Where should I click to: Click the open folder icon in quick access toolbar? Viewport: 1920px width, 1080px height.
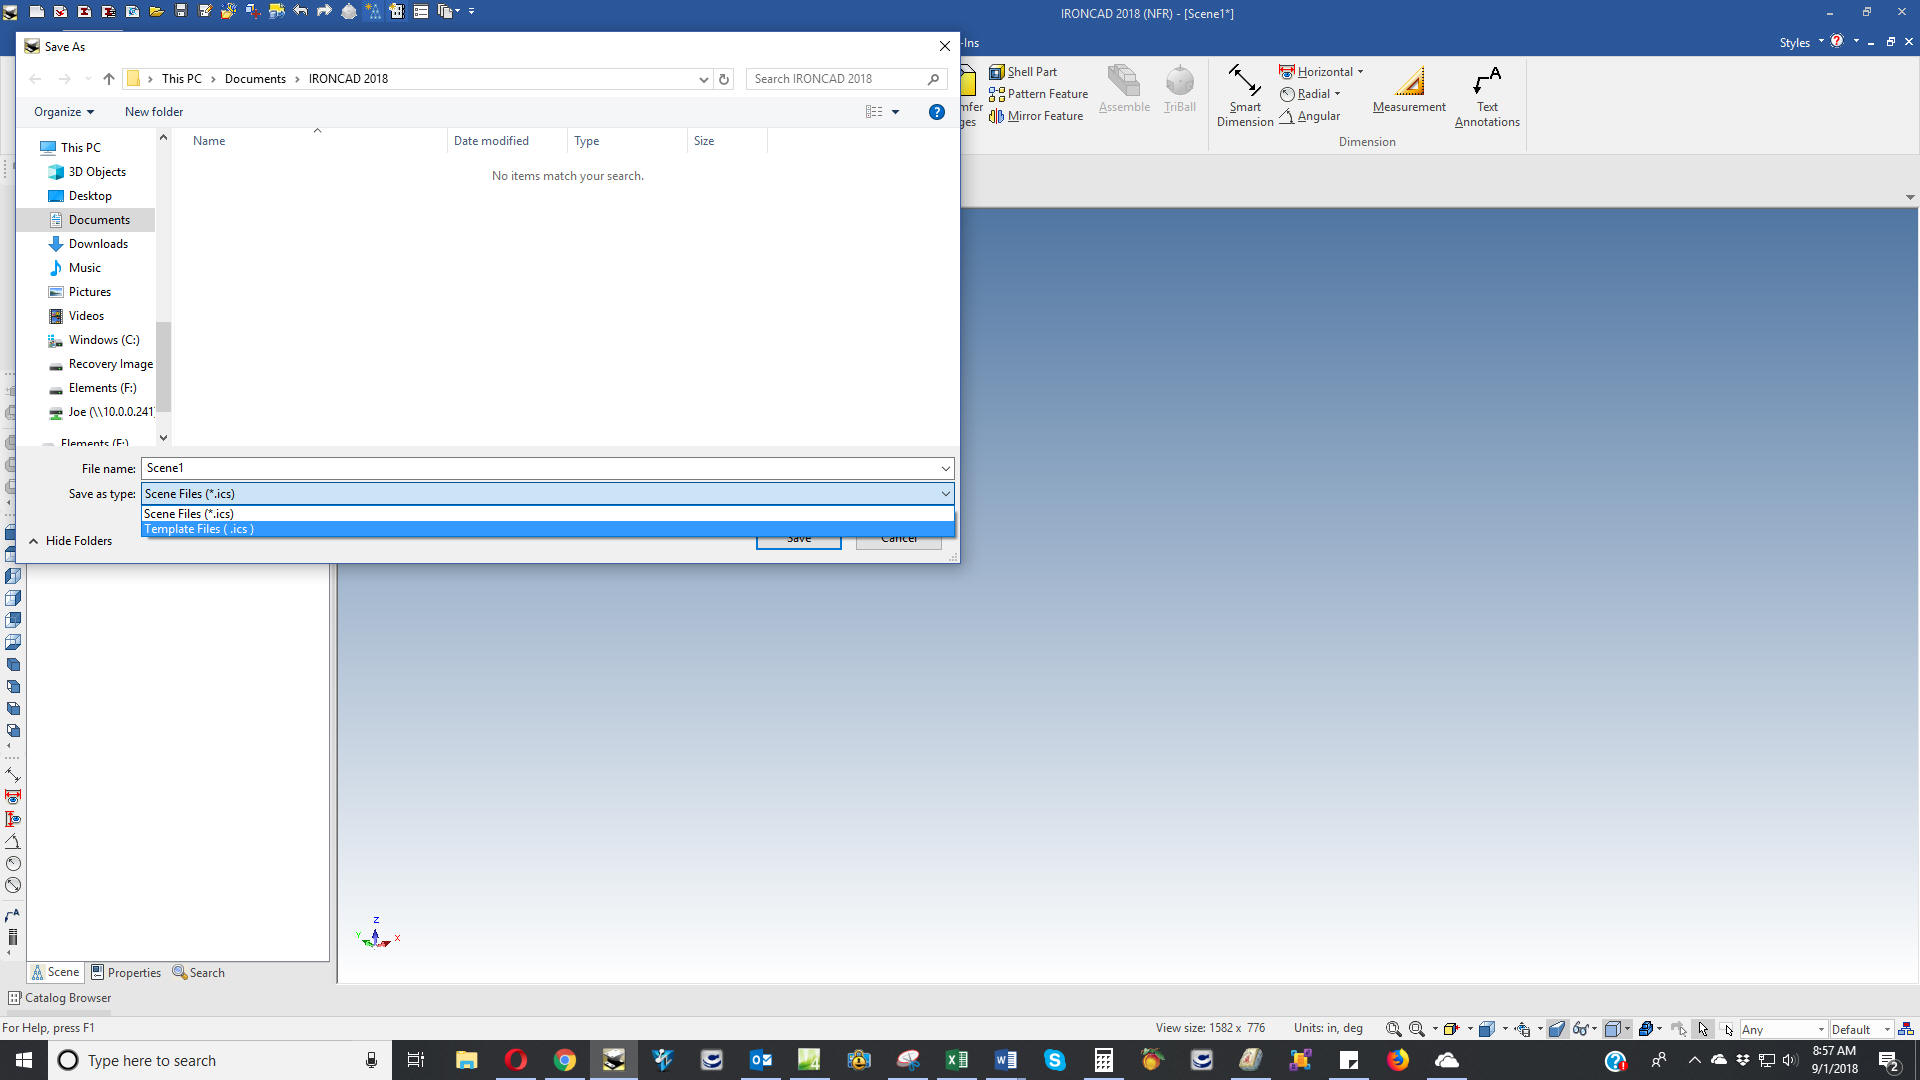click(157, 12)
